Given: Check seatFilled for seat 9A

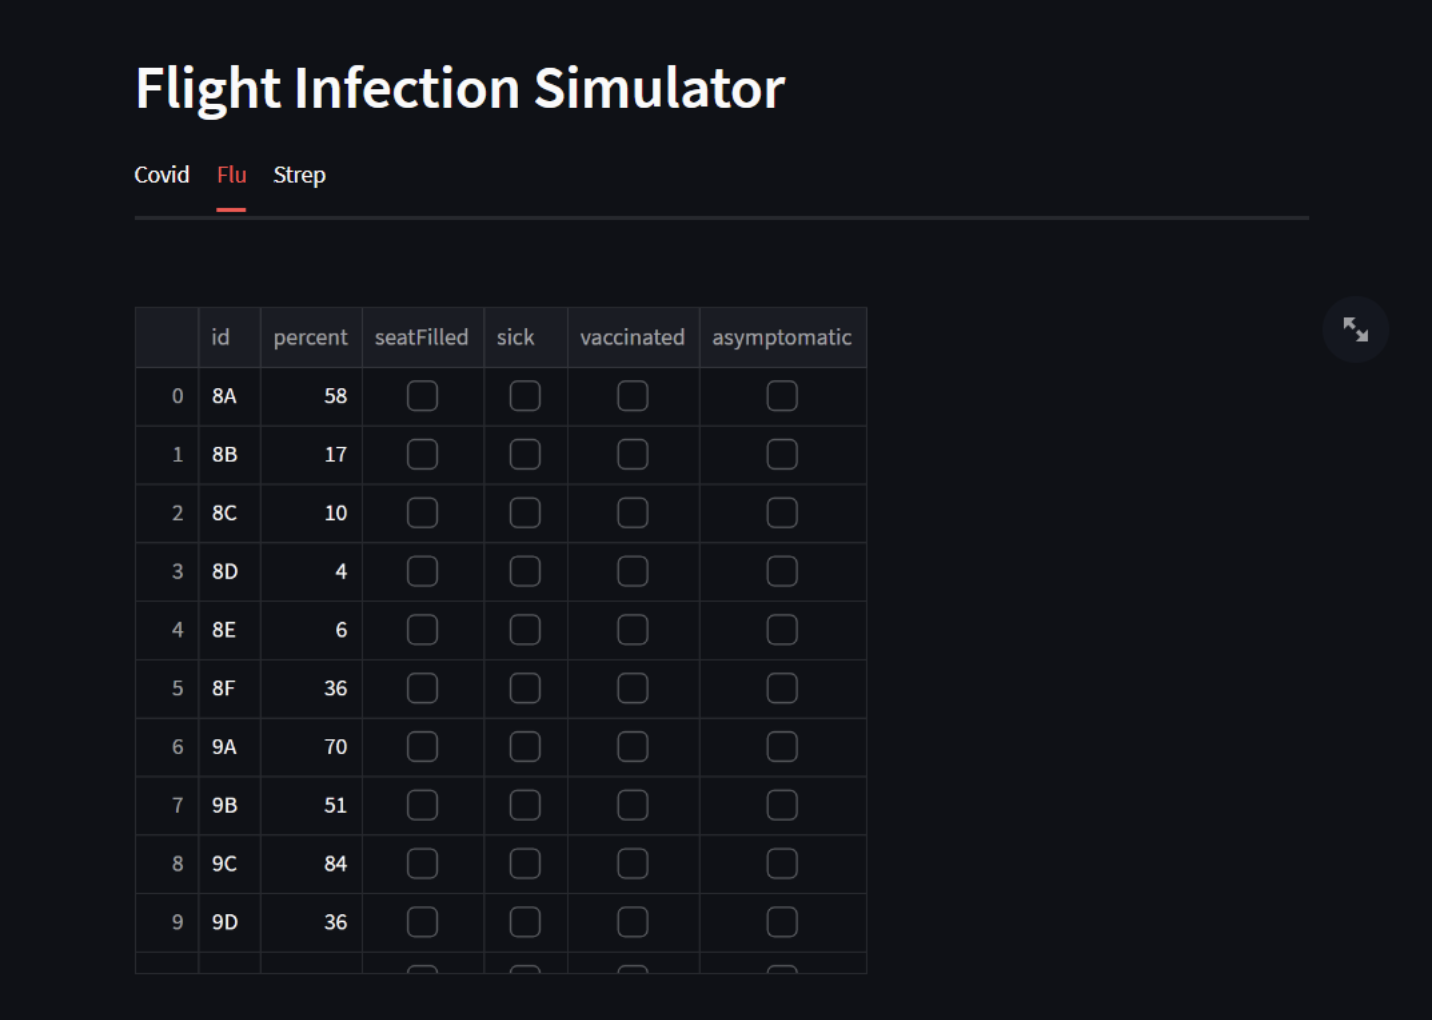Looking at the screenshot, I should [422, 747].
